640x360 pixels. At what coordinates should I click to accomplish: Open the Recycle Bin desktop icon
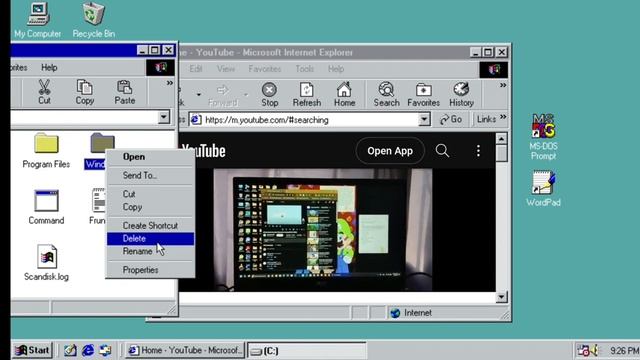(93, 20)
